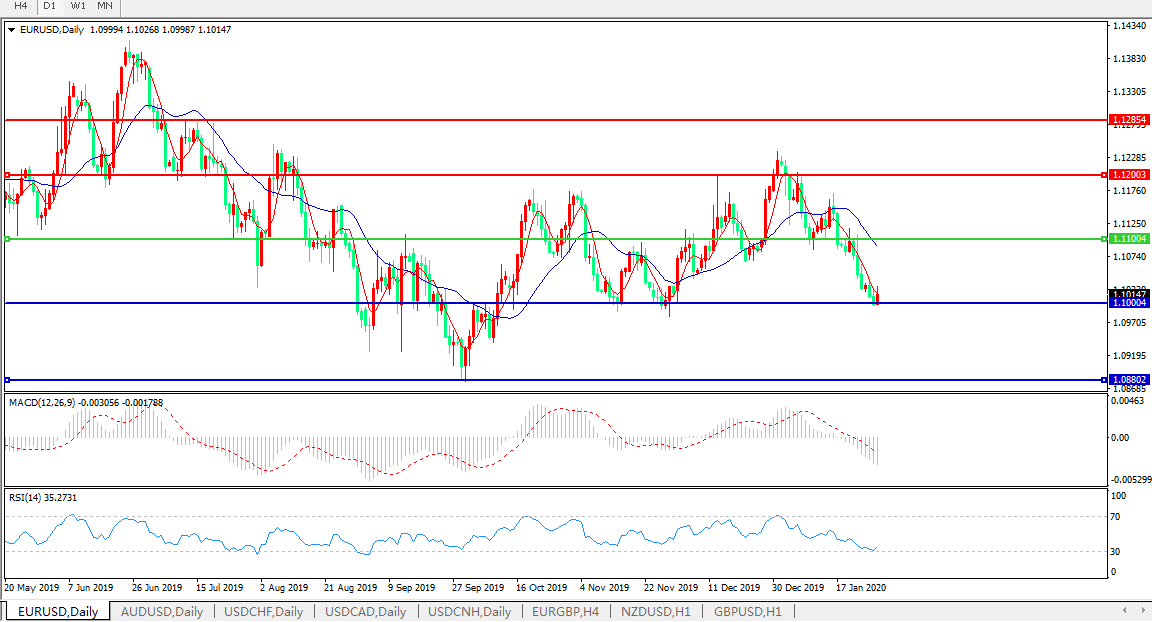Click the RSI(14) indicator label

(x=25, y=497)
